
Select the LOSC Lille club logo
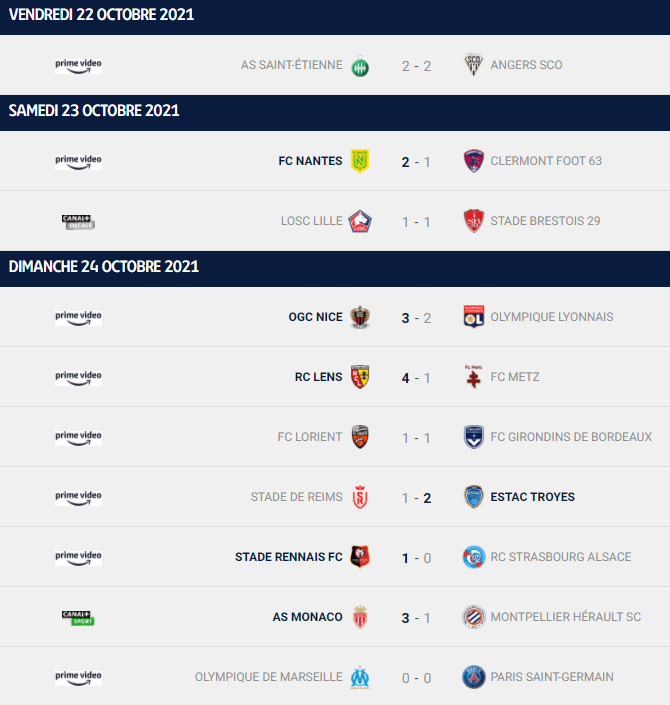[x=360, y=221]
